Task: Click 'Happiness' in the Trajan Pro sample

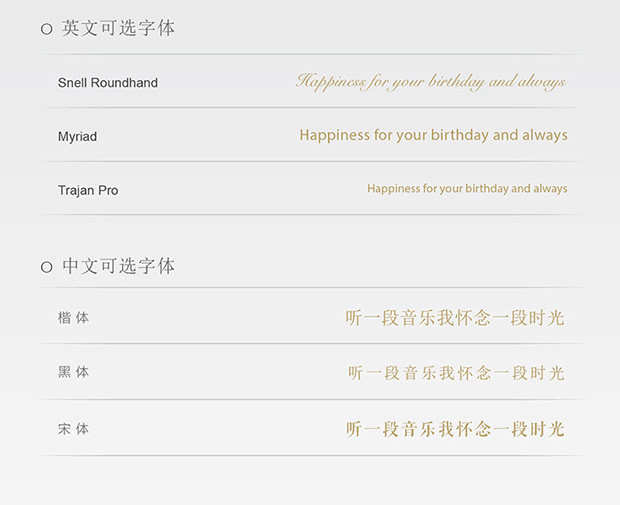Action: click(389, 188)
